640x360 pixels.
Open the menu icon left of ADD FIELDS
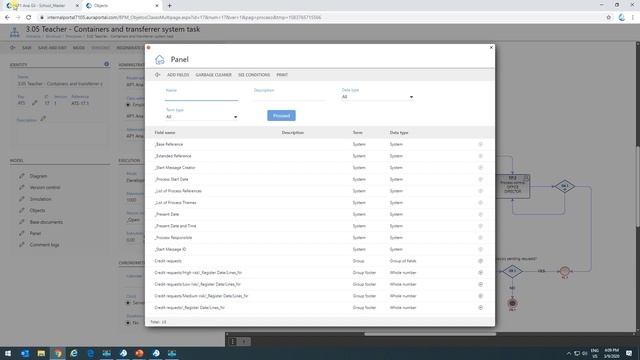tap(157, 75)
